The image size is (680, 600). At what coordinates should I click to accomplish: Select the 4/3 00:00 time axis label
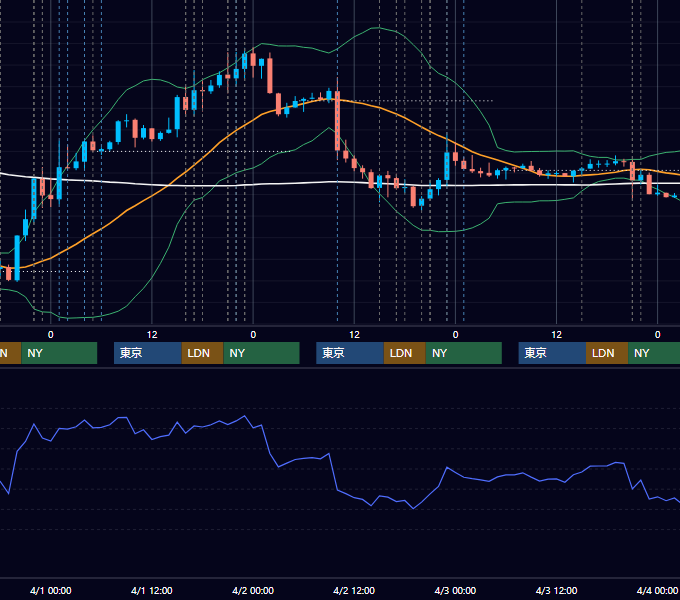(x=455, y=590)
